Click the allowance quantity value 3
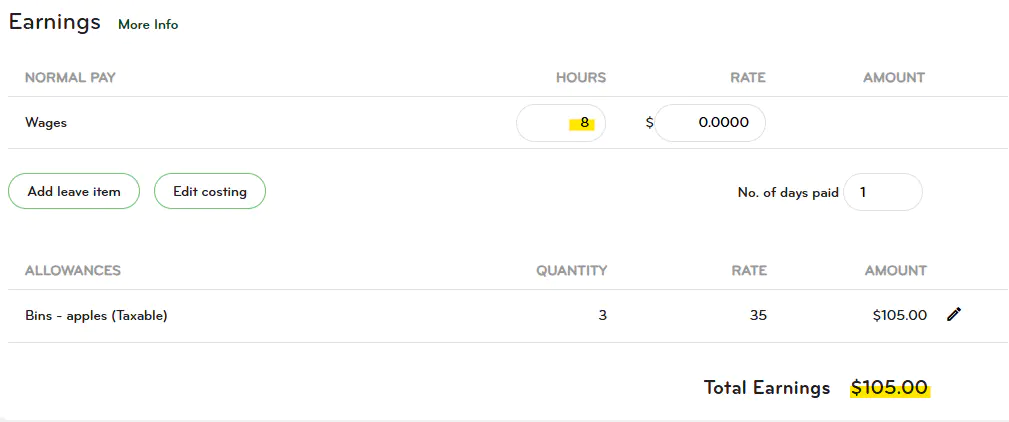This screenshot has height=422, width=1009. pos(602,315)
